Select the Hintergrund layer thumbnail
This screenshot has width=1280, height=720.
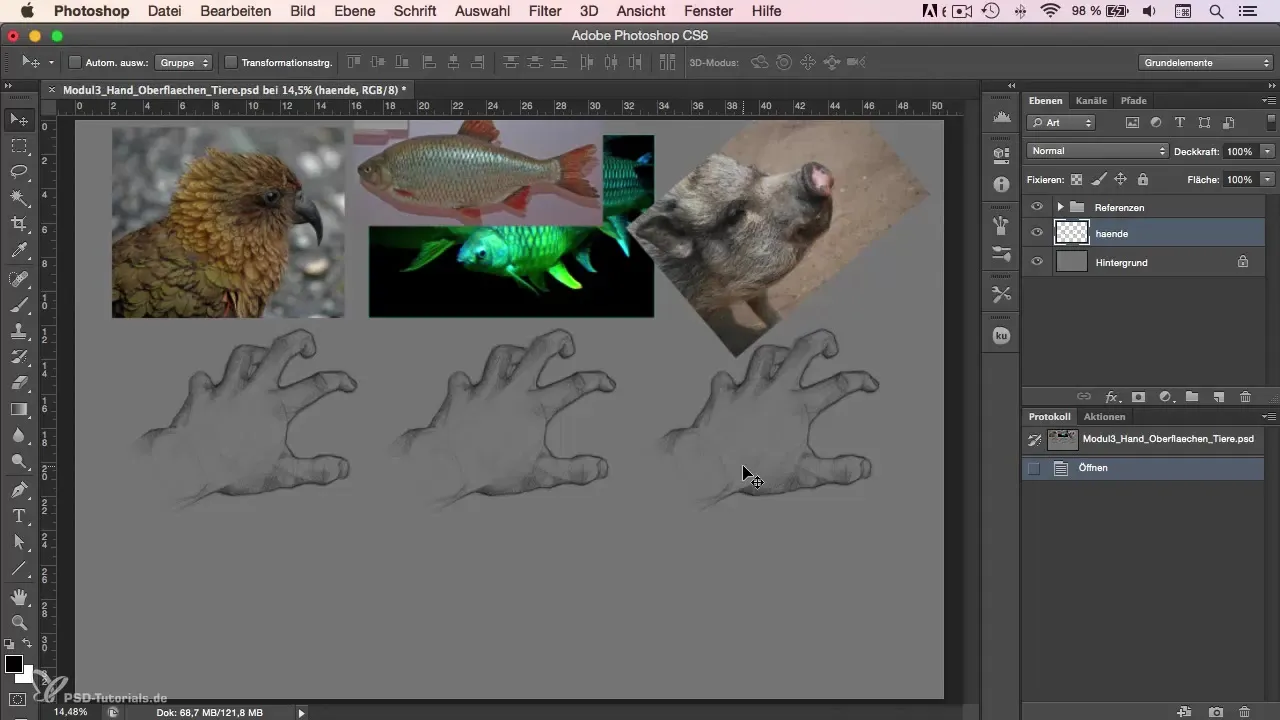click(1072, 262)
